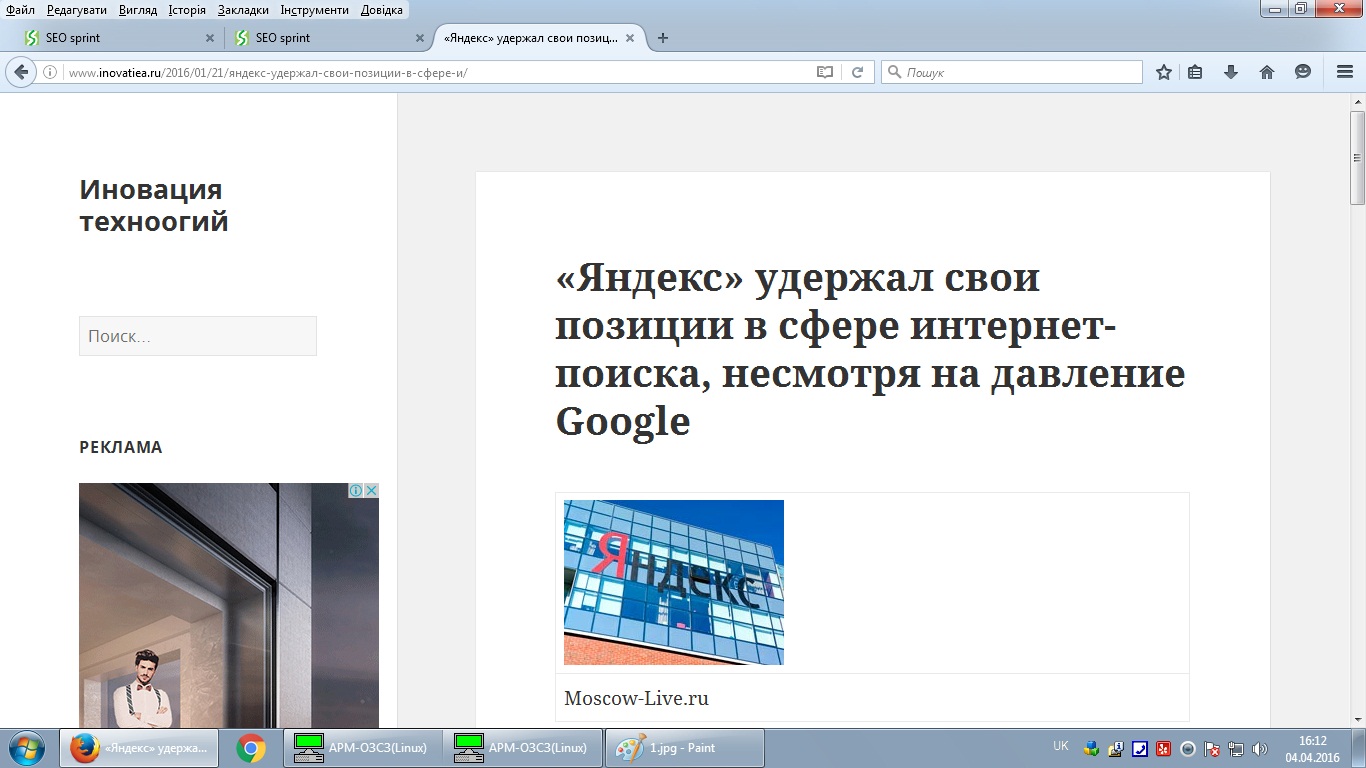This screenshot has height=768, width=1366.
Task: Open the volume speaker tray icon
Action: tap(1260, 749)
